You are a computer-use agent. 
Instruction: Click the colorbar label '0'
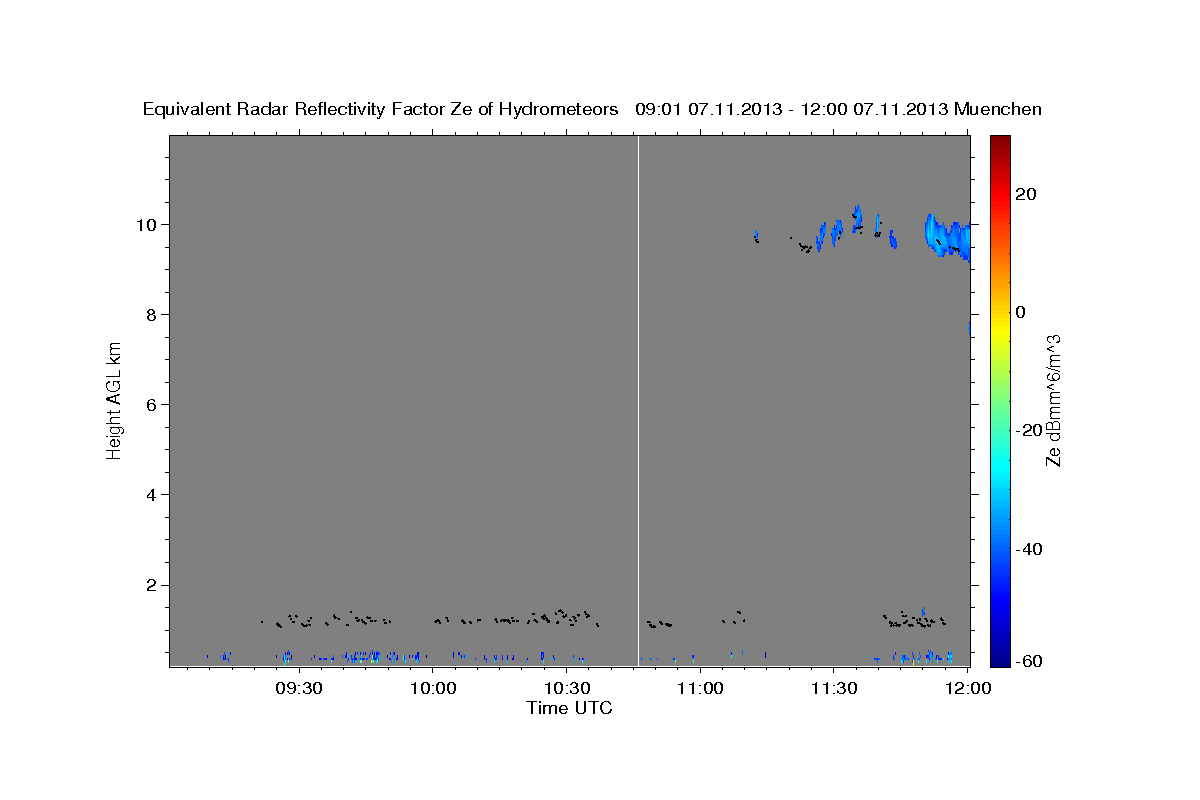(1021, 312)
